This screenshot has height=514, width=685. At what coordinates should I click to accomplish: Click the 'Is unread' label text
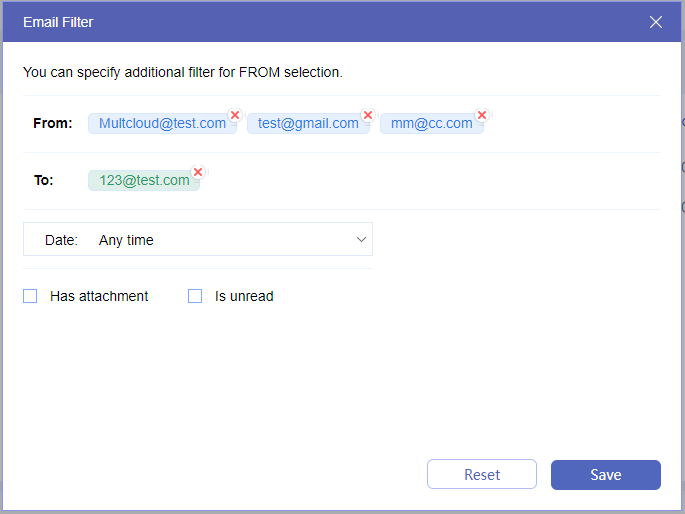244,296
